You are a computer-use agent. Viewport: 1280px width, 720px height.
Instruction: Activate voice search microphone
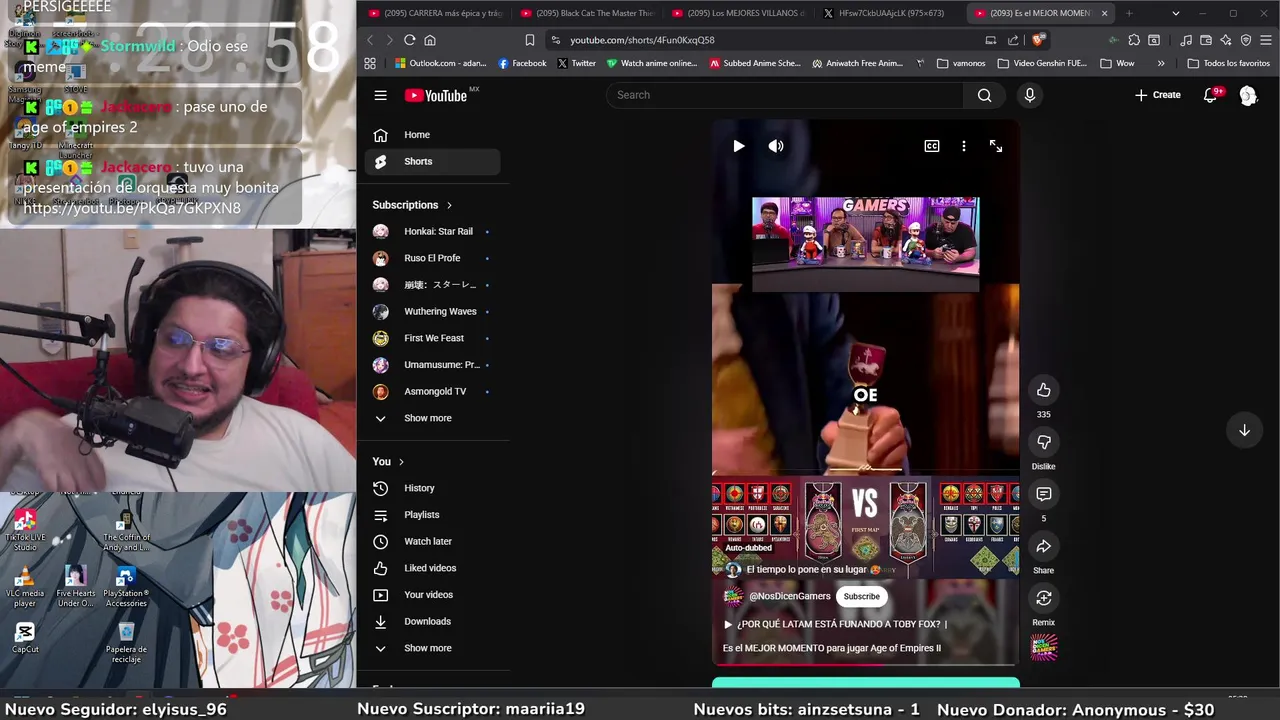(1029, 95)
